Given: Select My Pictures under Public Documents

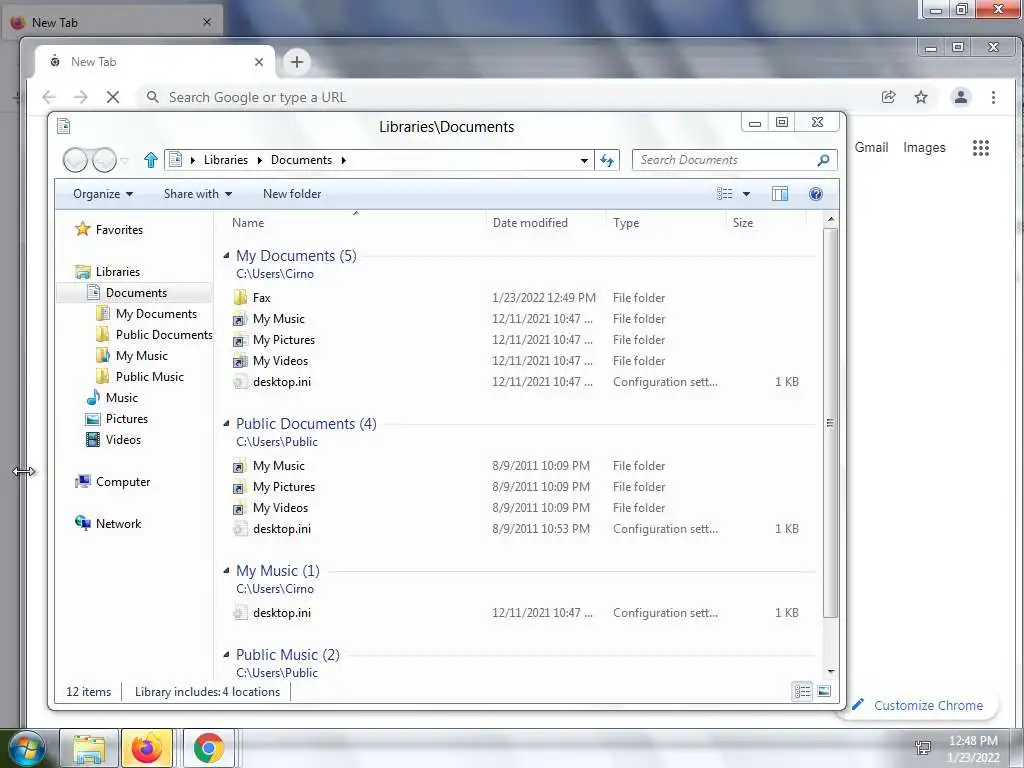Looking at the screenshot, I should pos(283,487).
